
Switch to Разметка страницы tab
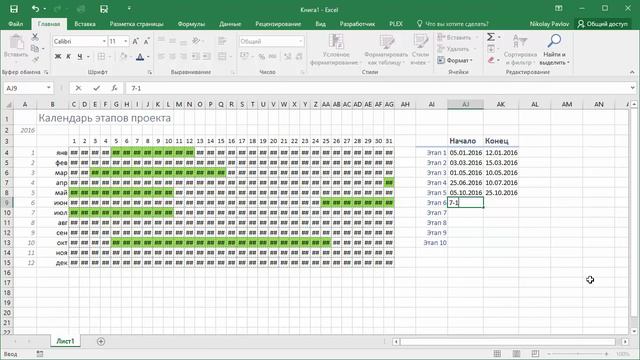coord(136,24)
